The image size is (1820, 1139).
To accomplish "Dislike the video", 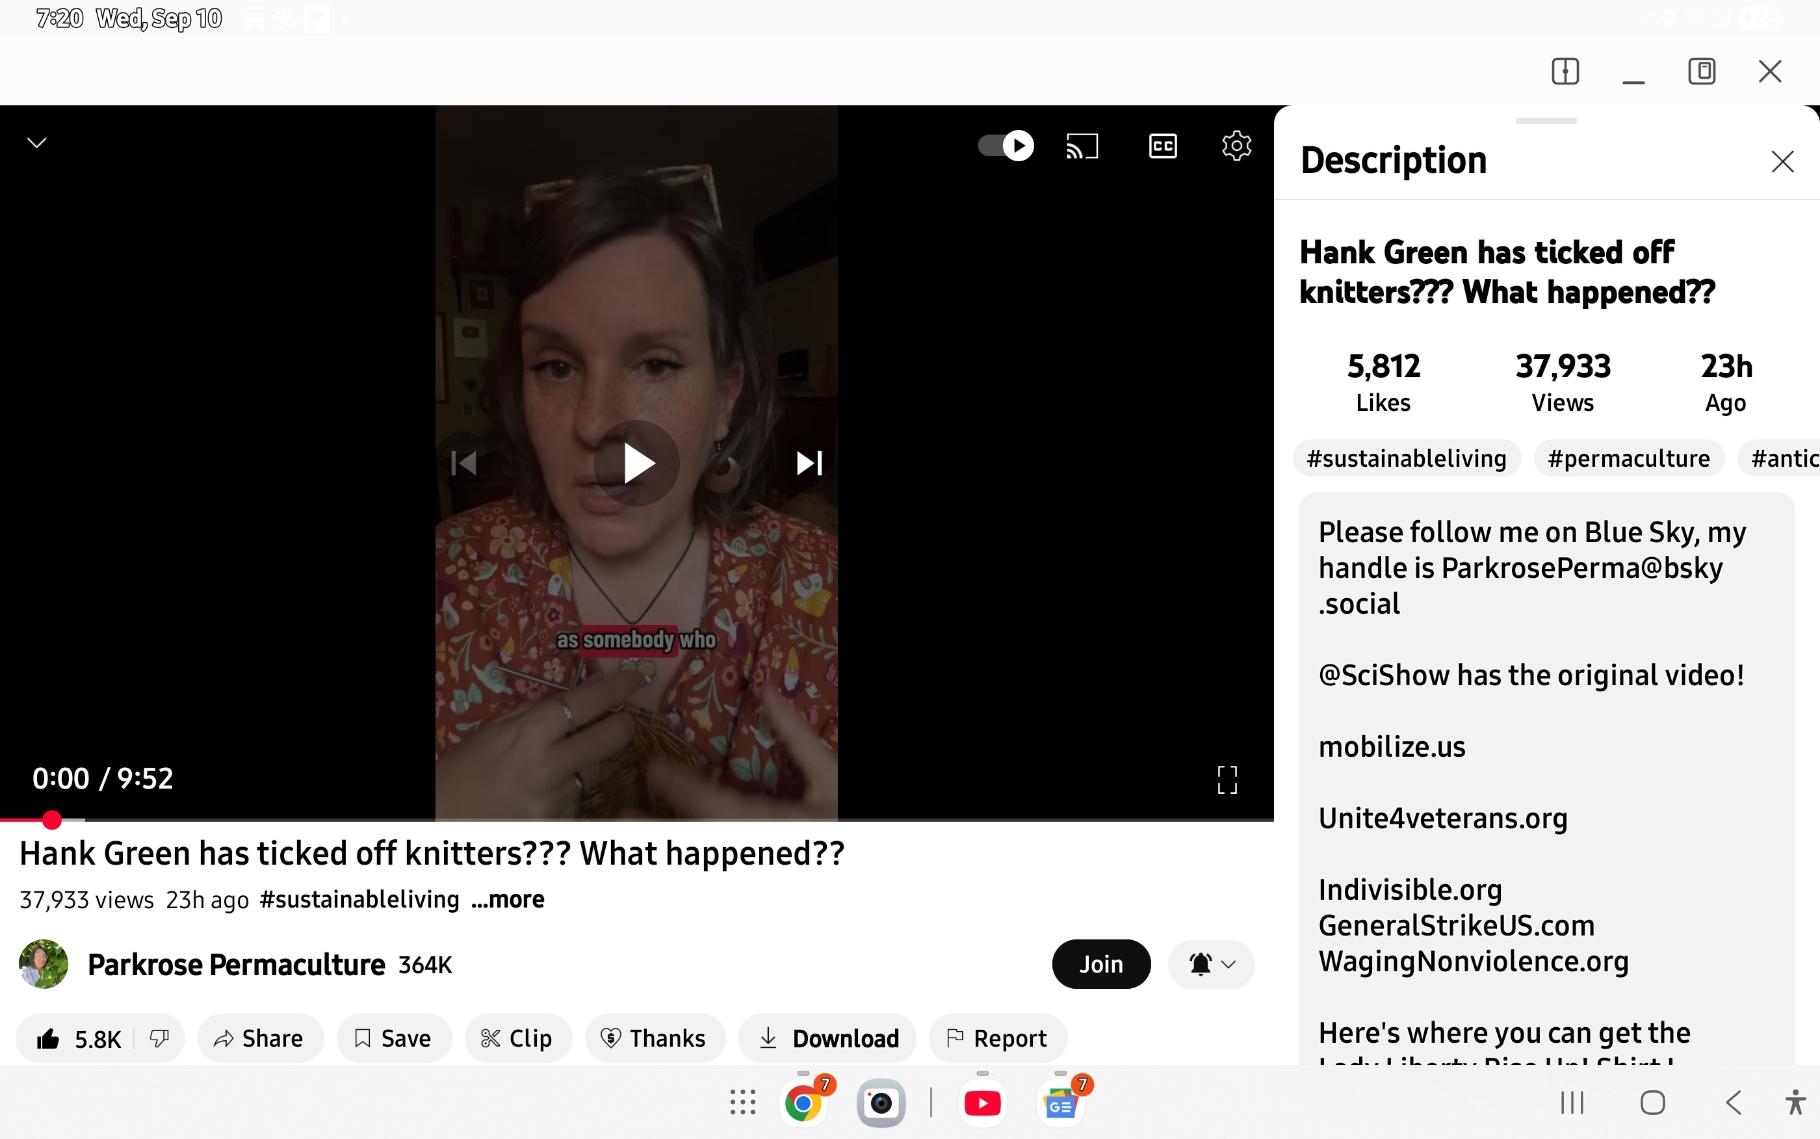I will pos(159,1039).
